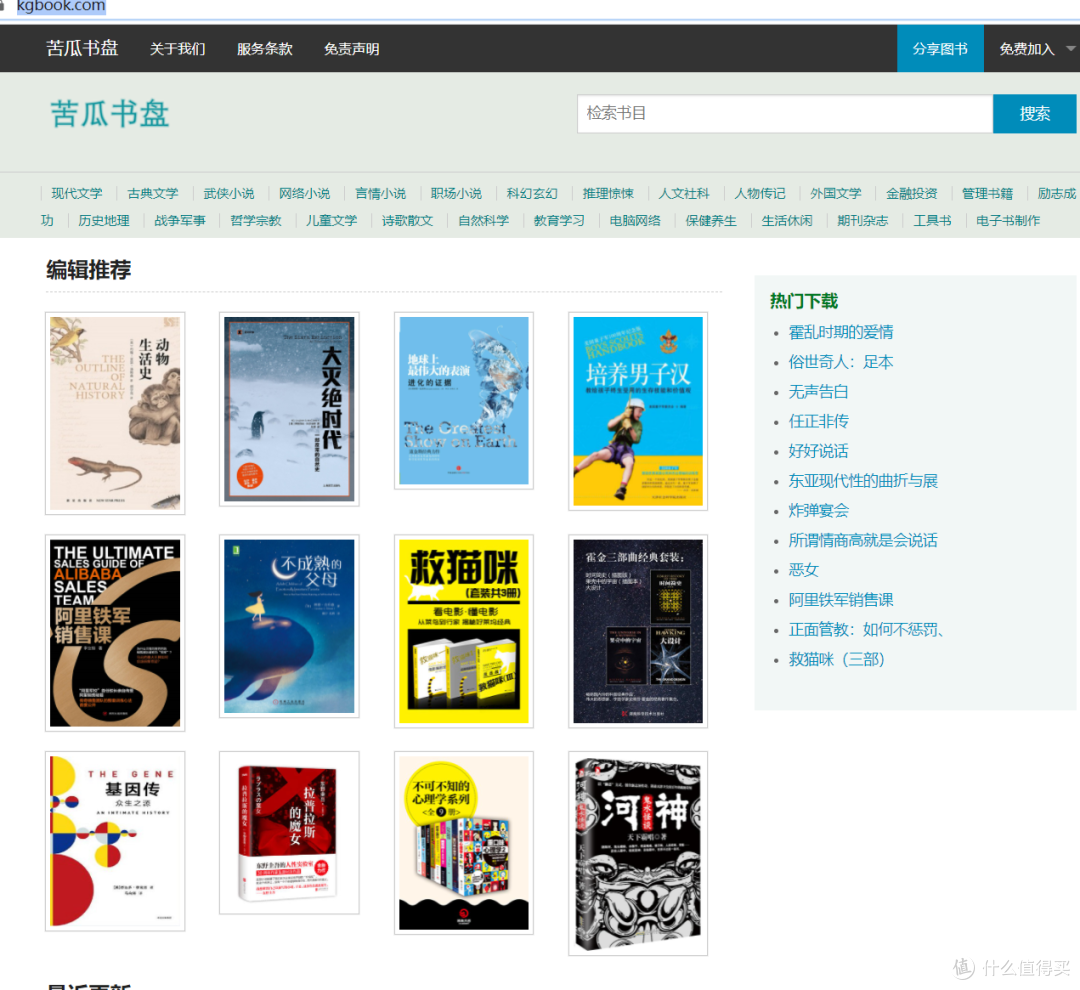Open the 基因传 book cover

point(115,841)
